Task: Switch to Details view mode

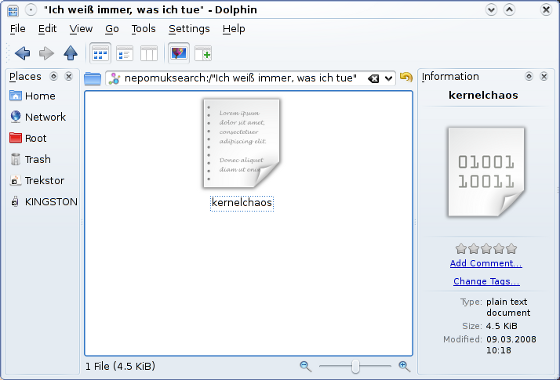Action: click(125, 54)
